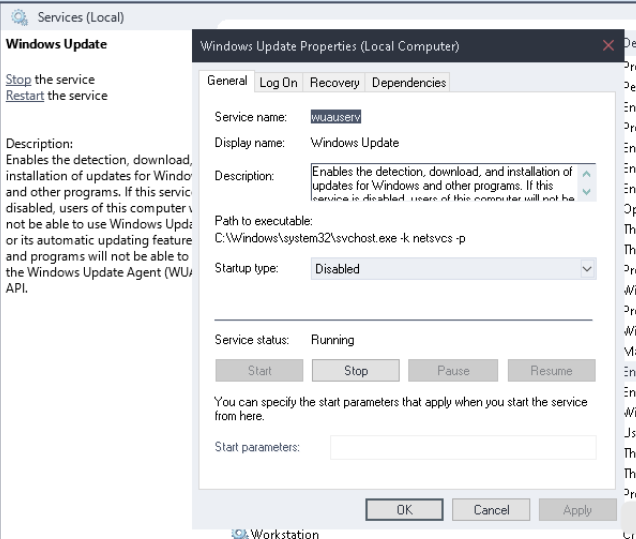This screenshot has width=636, height=539.
Task: Click the Workstation service gear icon
Action: 240,534
